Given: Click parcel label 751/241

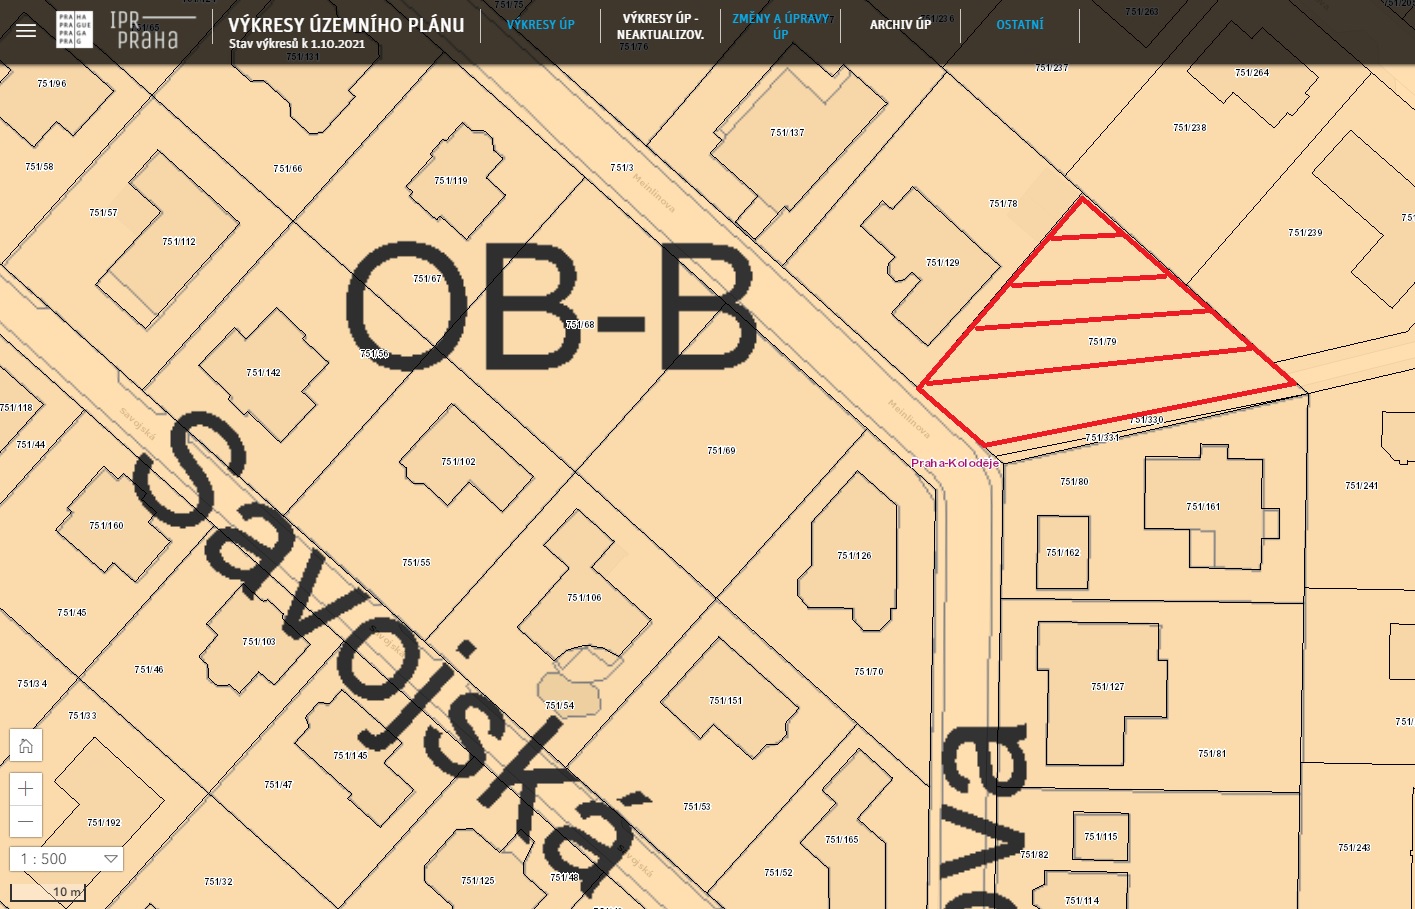Looking at the screenshot, I should [1362, 486].
